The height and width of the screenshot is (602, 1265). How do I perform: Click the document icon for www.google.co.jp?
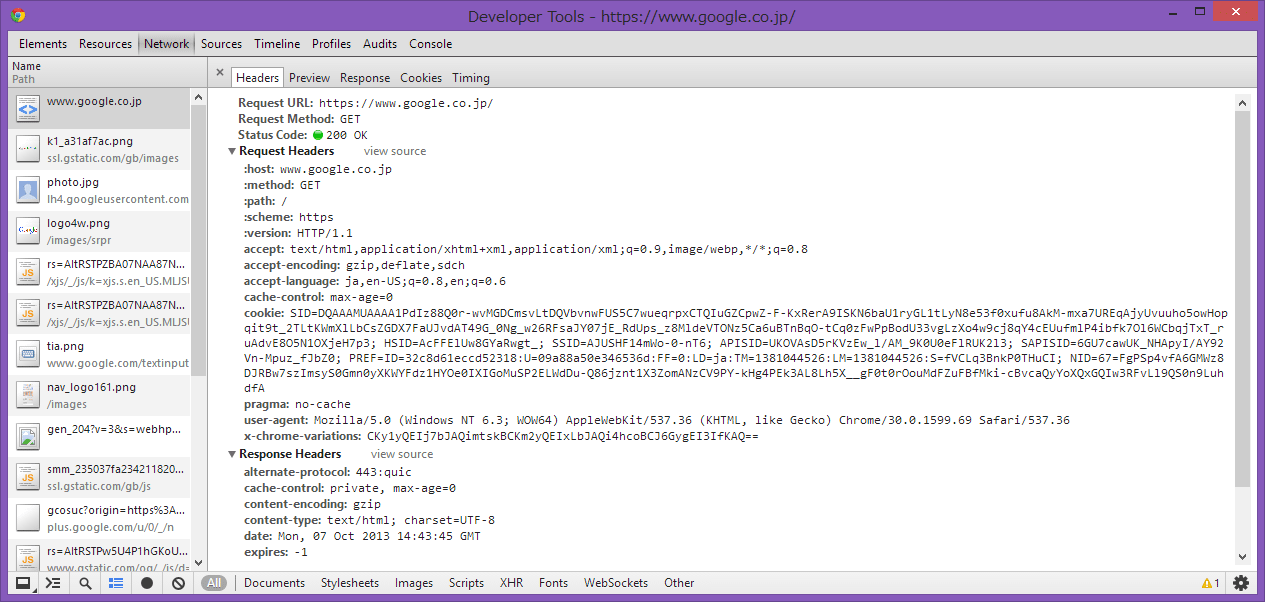coord(28,109)
